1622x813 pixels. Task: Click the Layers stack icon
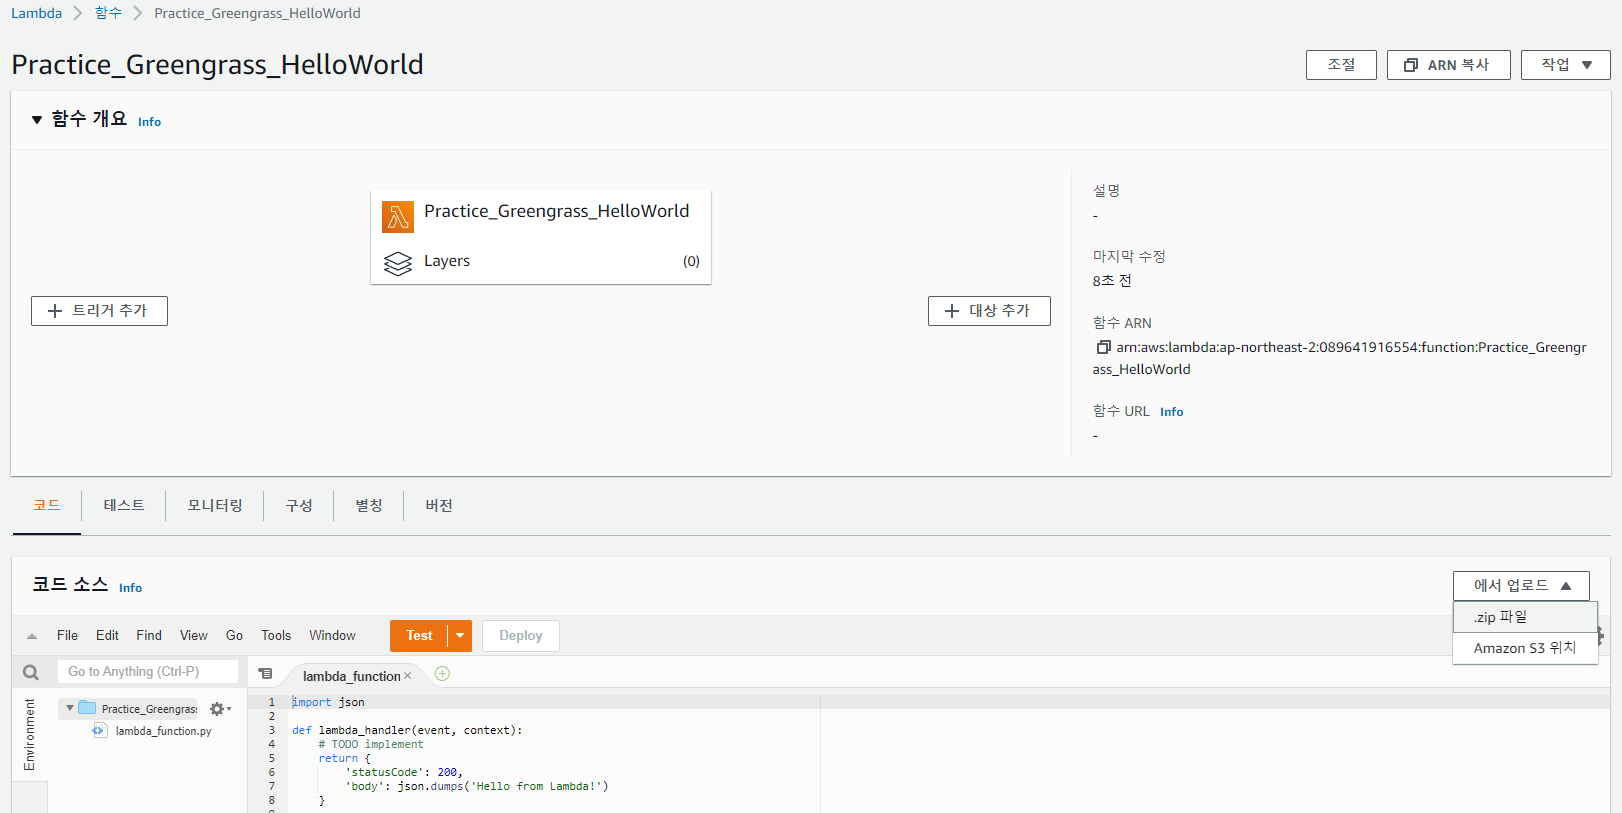(398, 263)
